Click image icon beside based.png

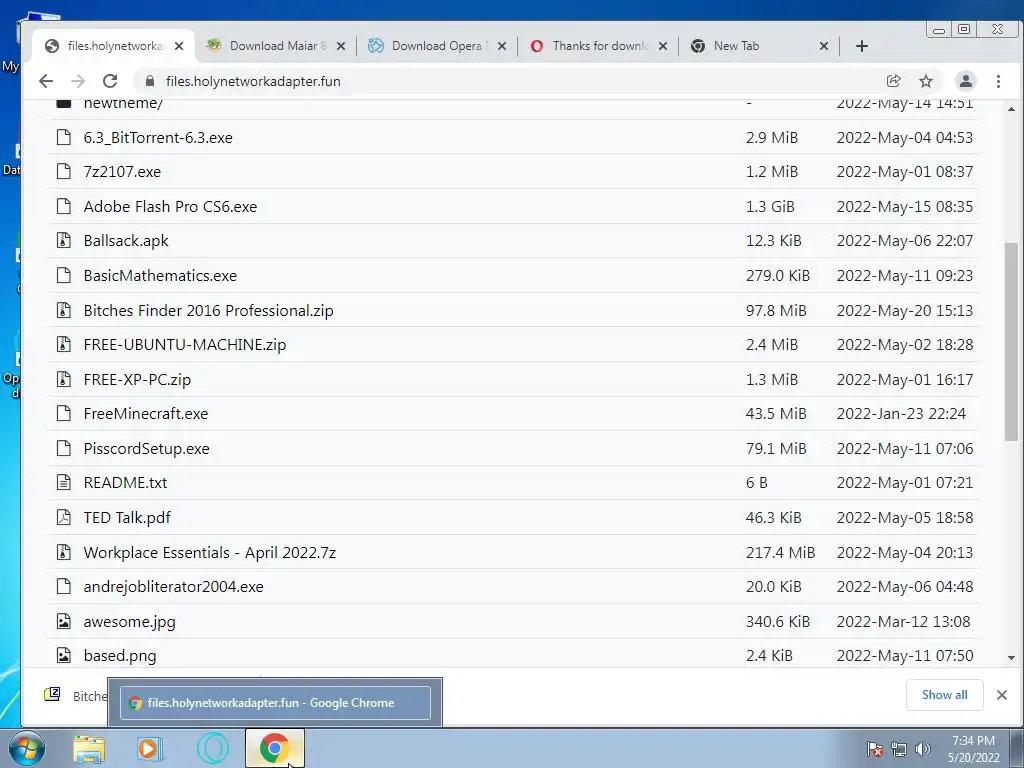point(63,655)
